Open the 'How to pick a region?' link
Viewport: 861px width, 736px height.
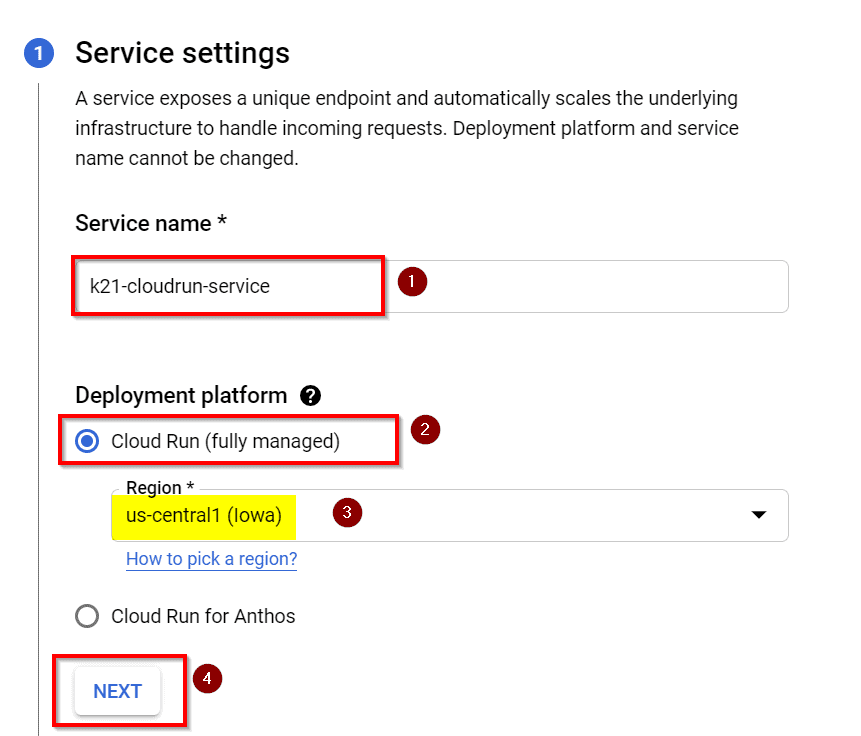pyautogui.click(x=212, y=559)
